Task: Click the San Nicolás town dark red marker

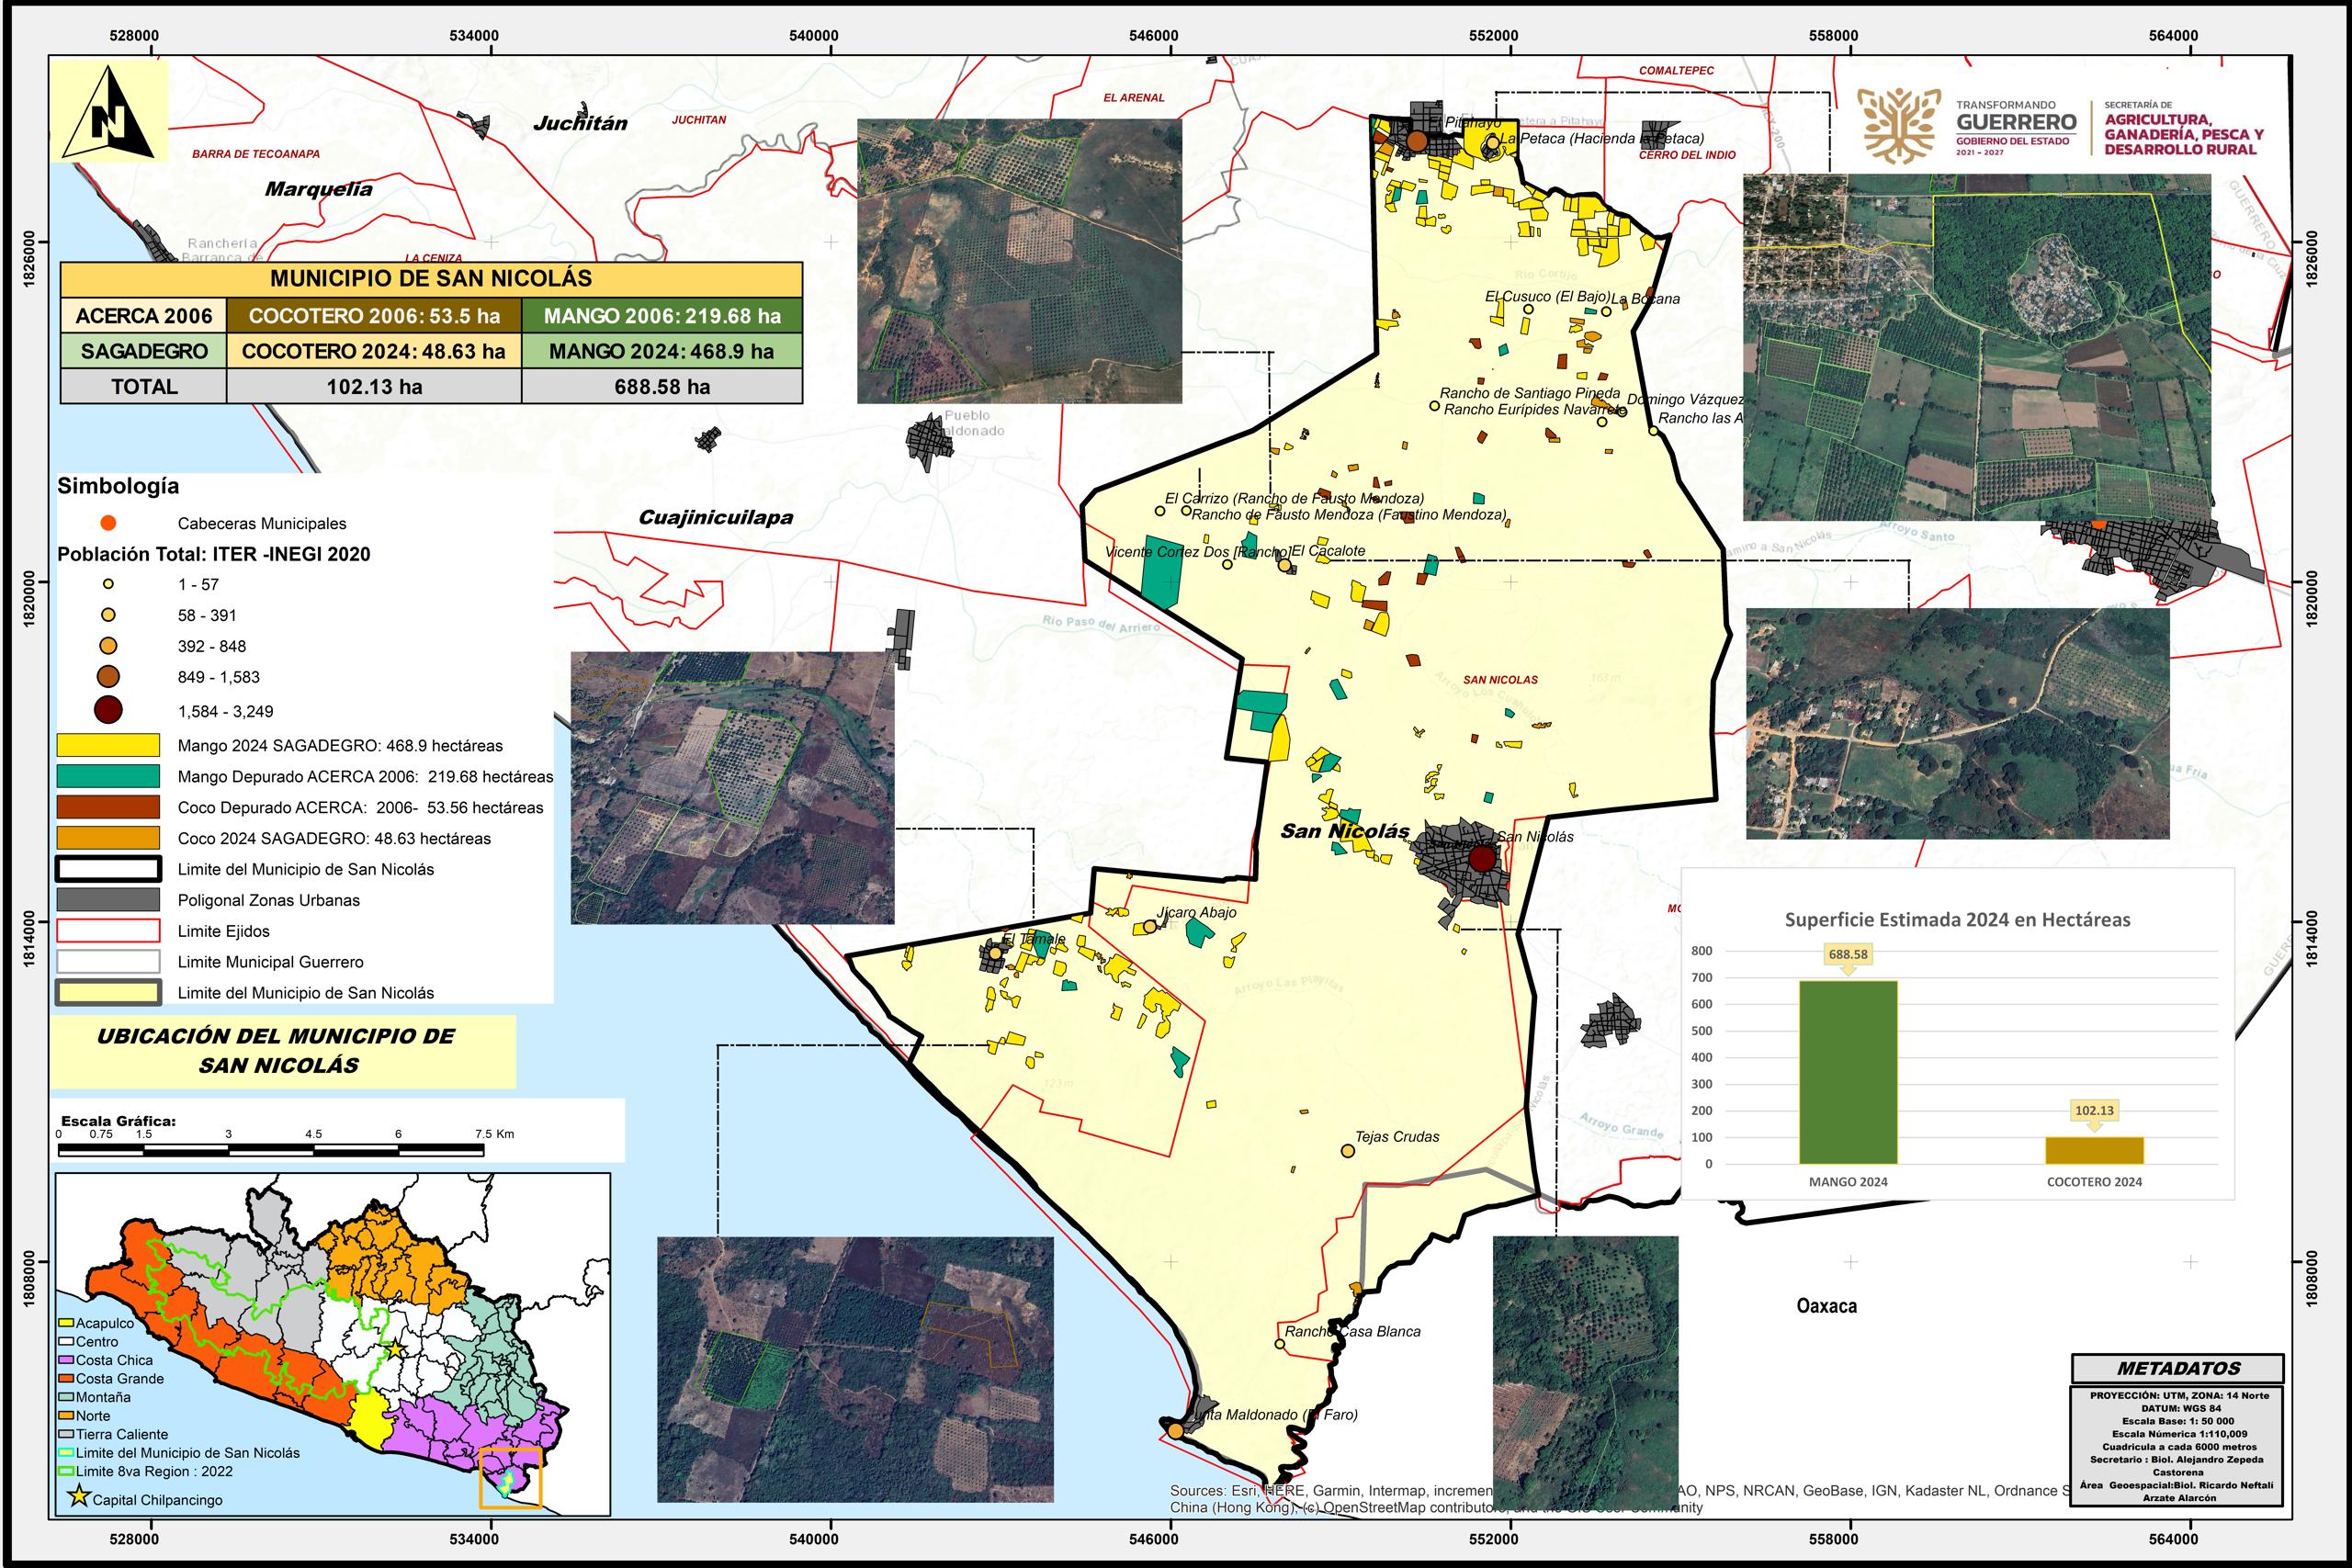Action: [x=1481, y=859]
